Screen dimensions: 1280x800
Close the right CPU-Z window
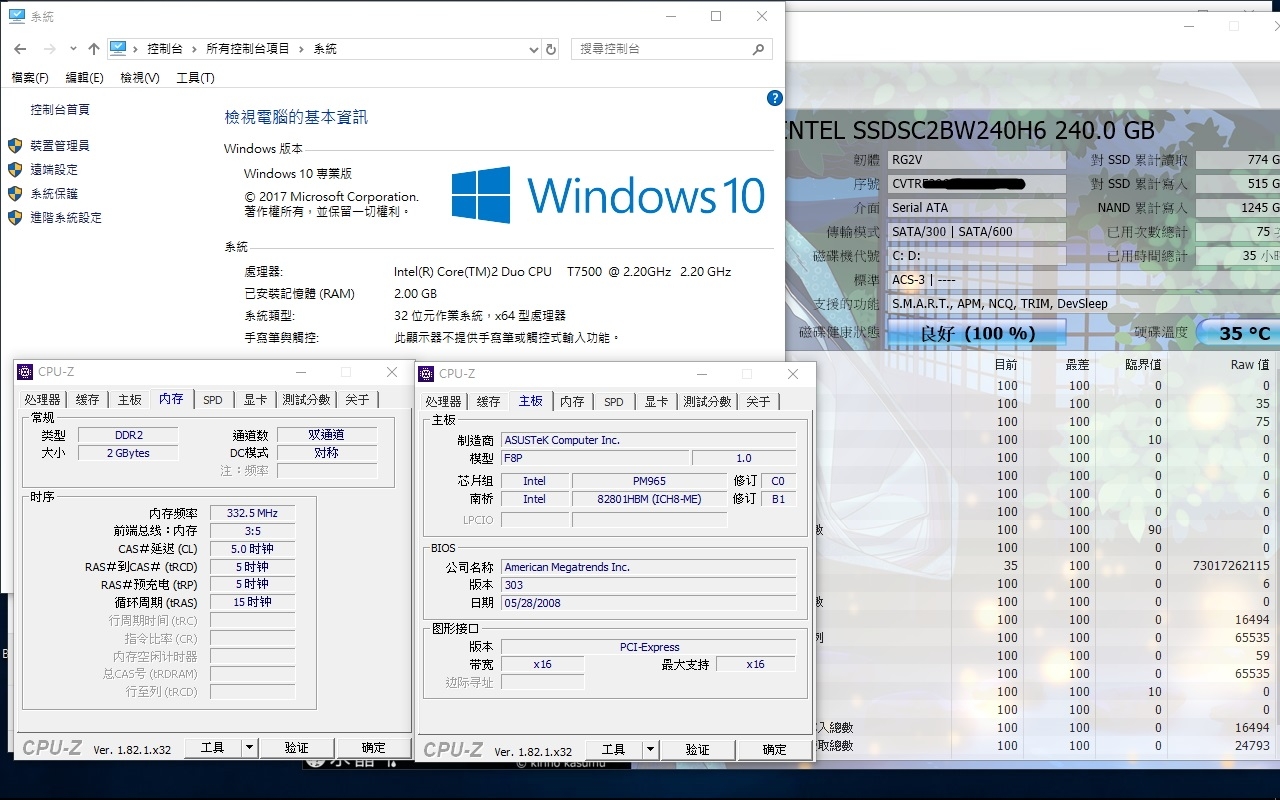[793, 374]
